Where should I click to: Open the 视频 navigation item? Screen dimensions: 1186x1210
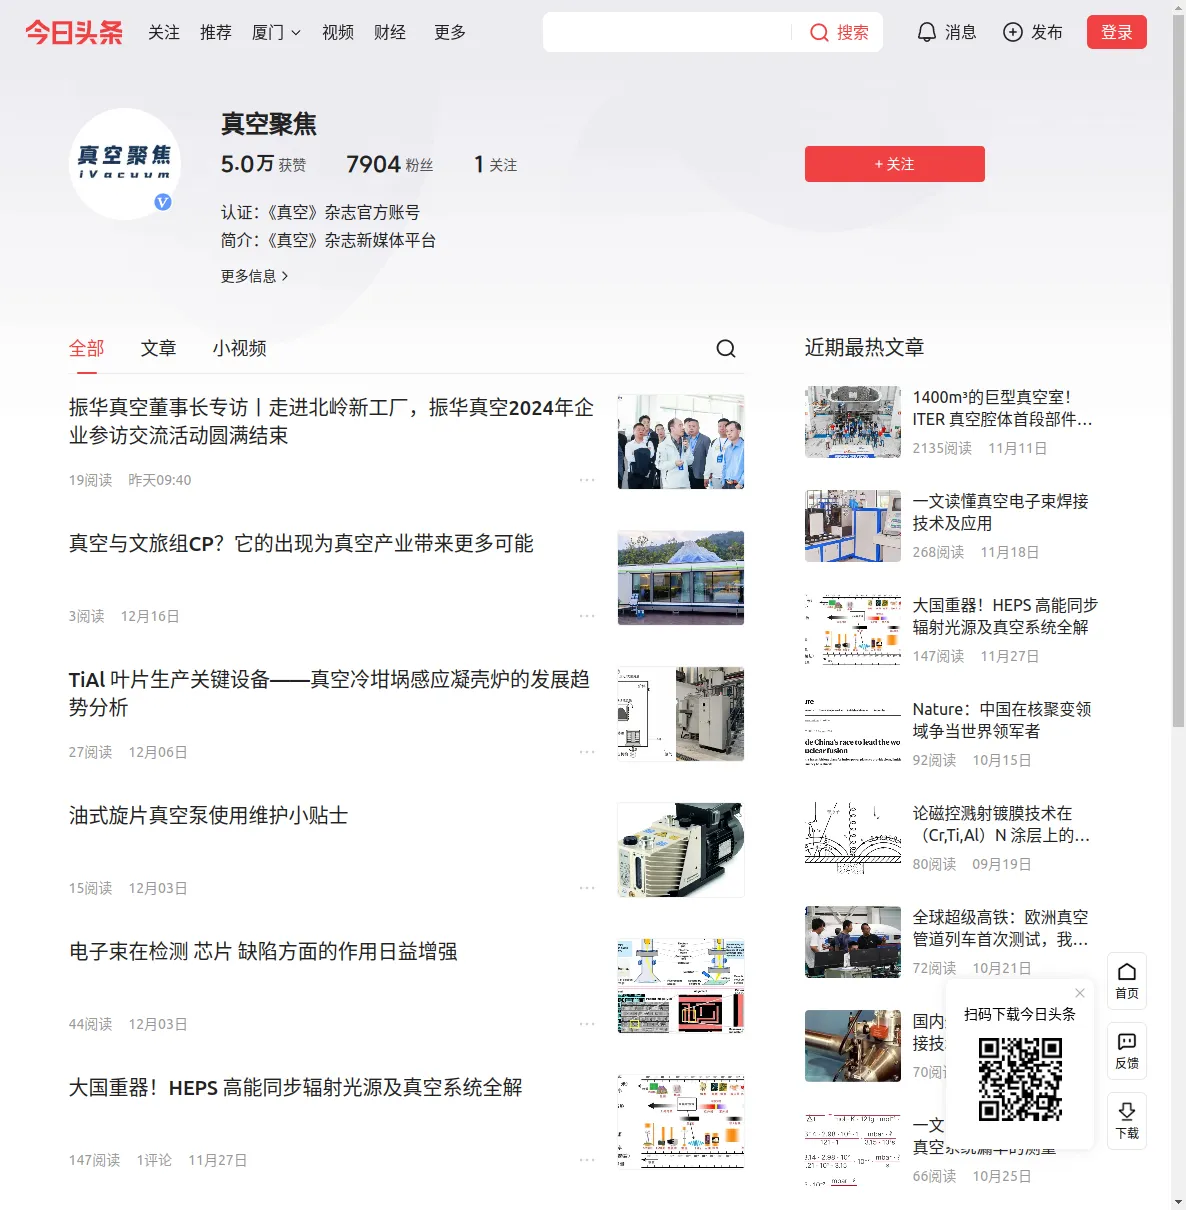pyautogui.click(x=338, y=33)
